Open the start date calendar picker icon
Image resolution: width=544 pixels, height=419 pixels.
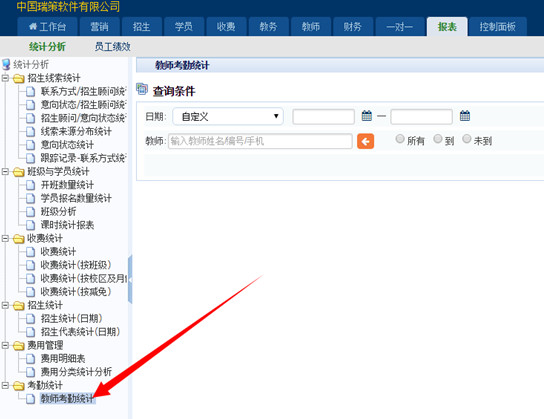pyautogui.click(x=367, y=116)
